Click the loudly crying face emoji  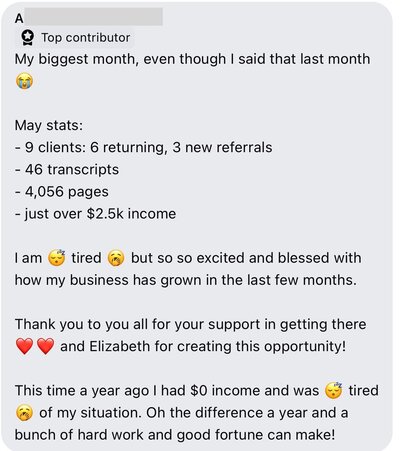coord(24,81)
